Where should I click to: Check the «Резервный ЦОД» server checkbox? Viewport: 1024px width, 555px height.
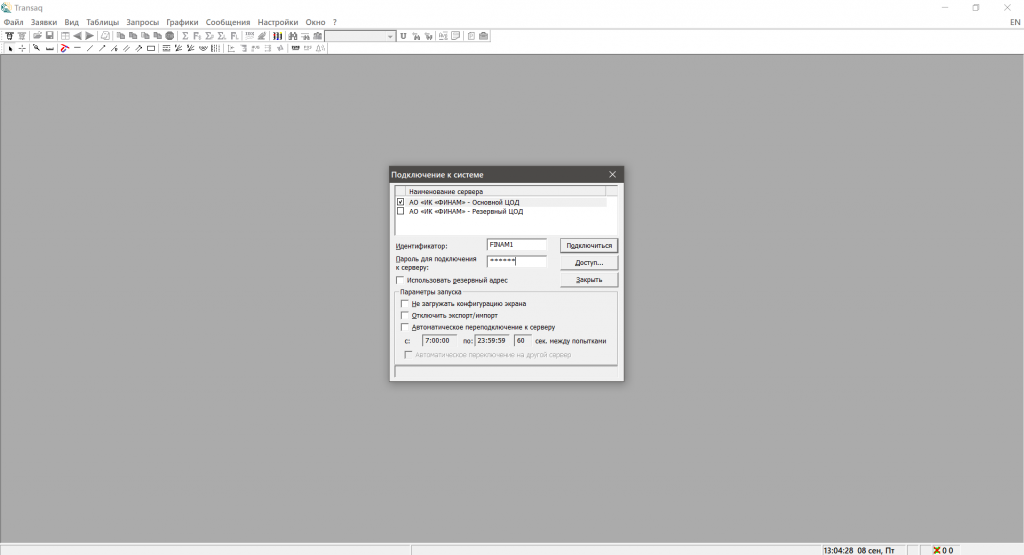401,212
